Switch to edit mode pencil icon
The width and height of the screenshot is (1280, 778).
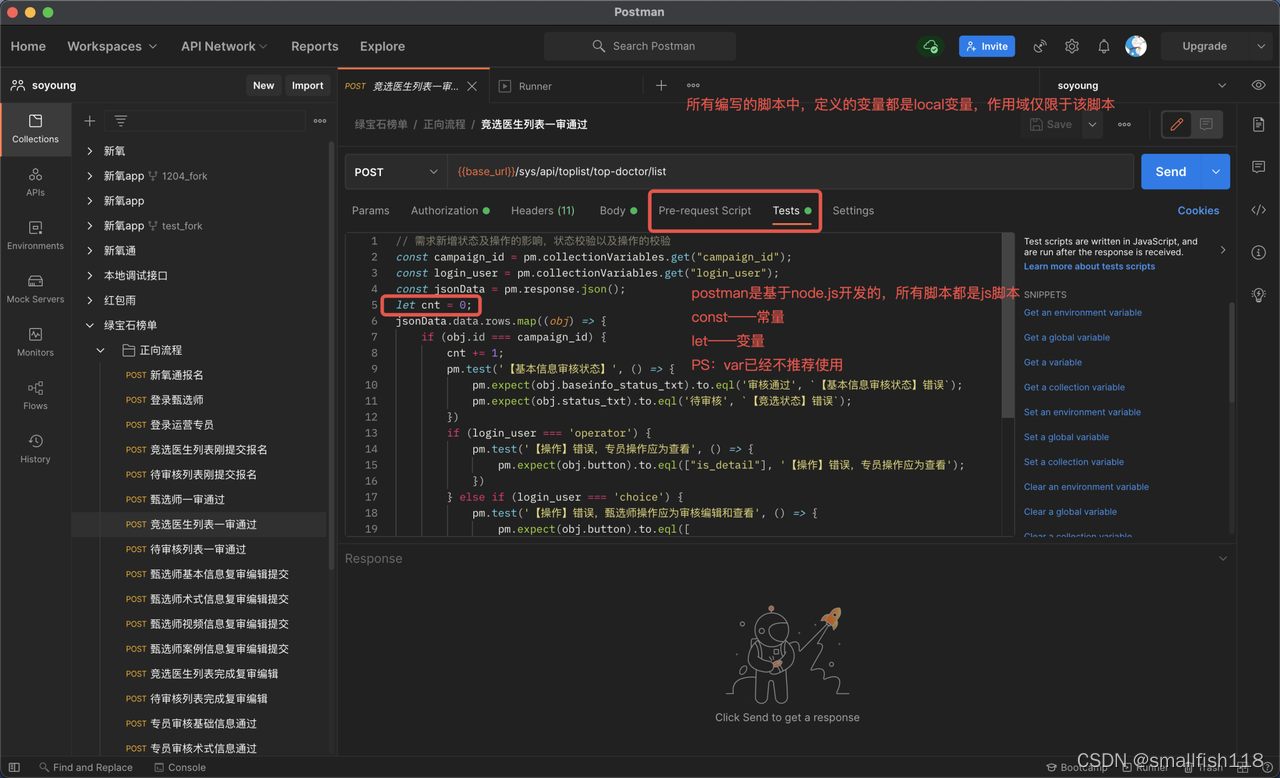click(1177, 124)
